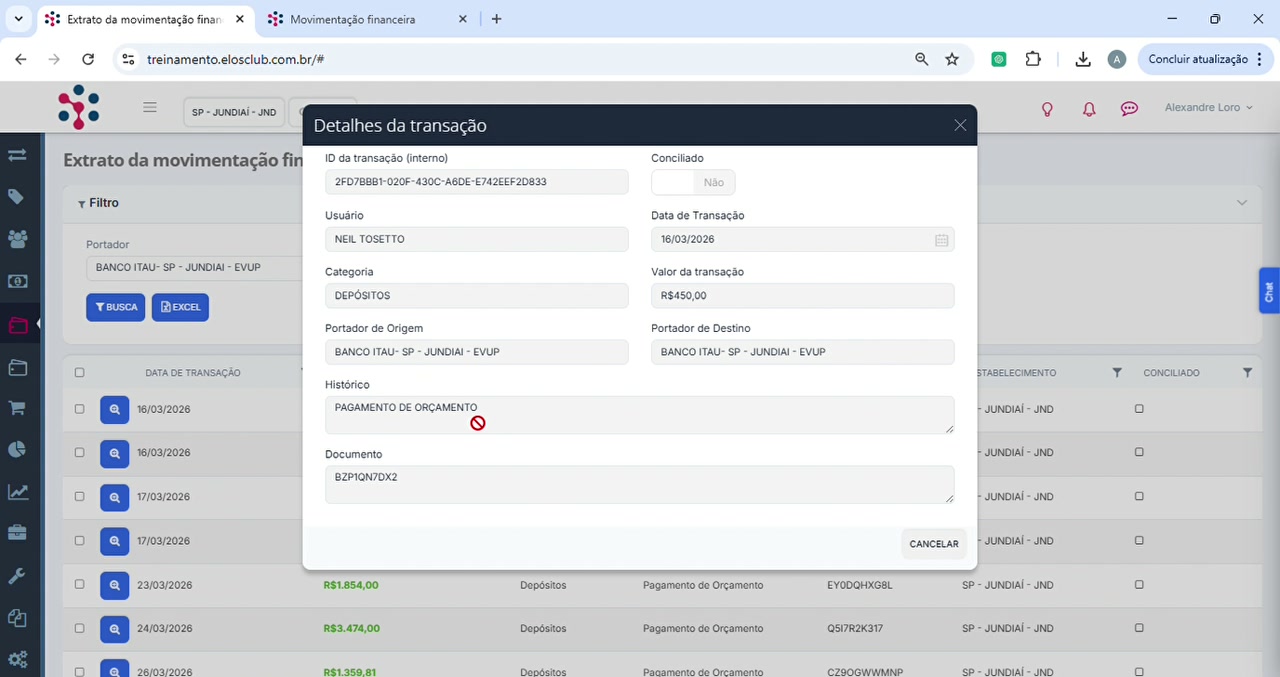Open the notifications bell icon
This screenshot has width=1280, height=677.
pos(1089,109)
